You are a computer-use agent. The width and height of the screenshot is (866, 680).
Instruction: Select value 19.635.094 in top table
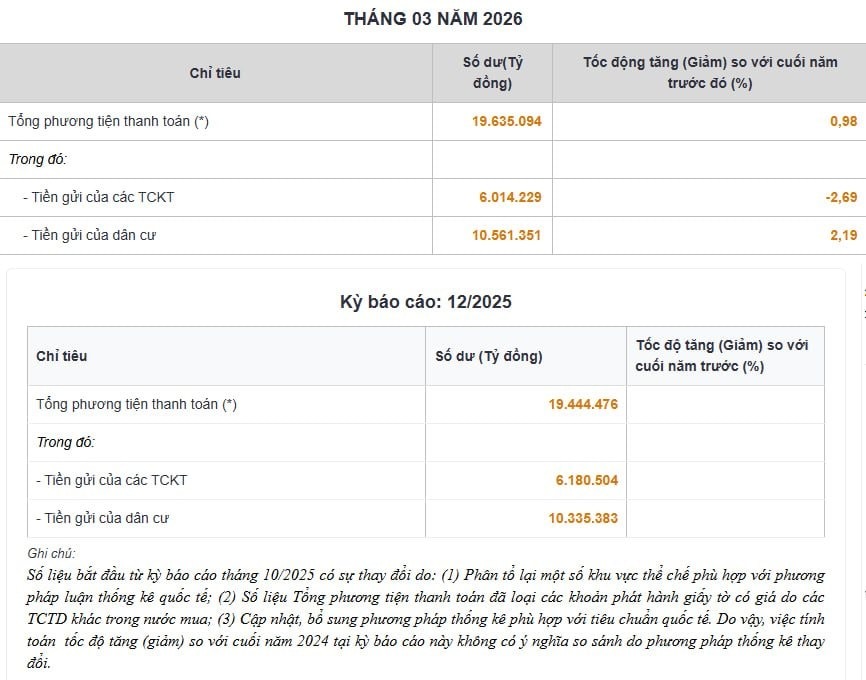click(506, 122)
